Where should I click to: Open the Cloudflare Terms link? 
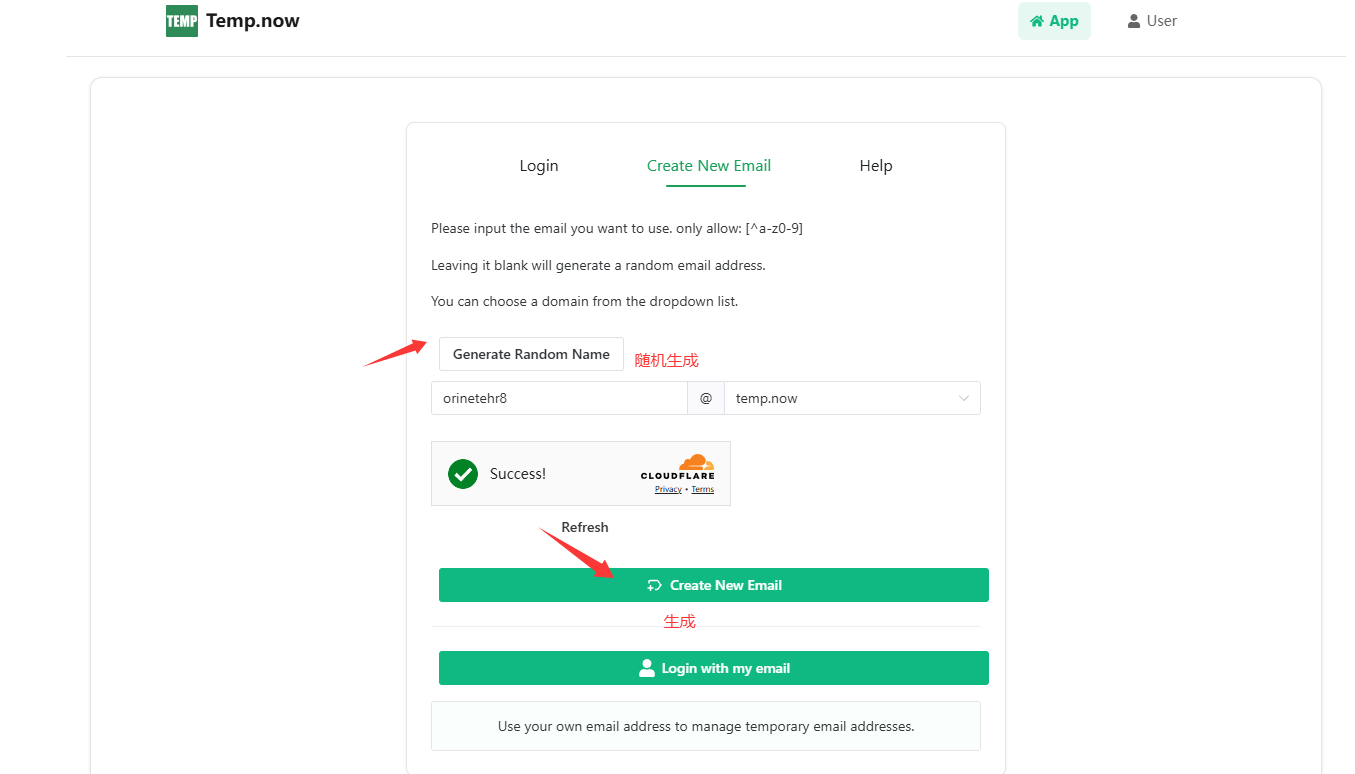[x=703, y=489]
